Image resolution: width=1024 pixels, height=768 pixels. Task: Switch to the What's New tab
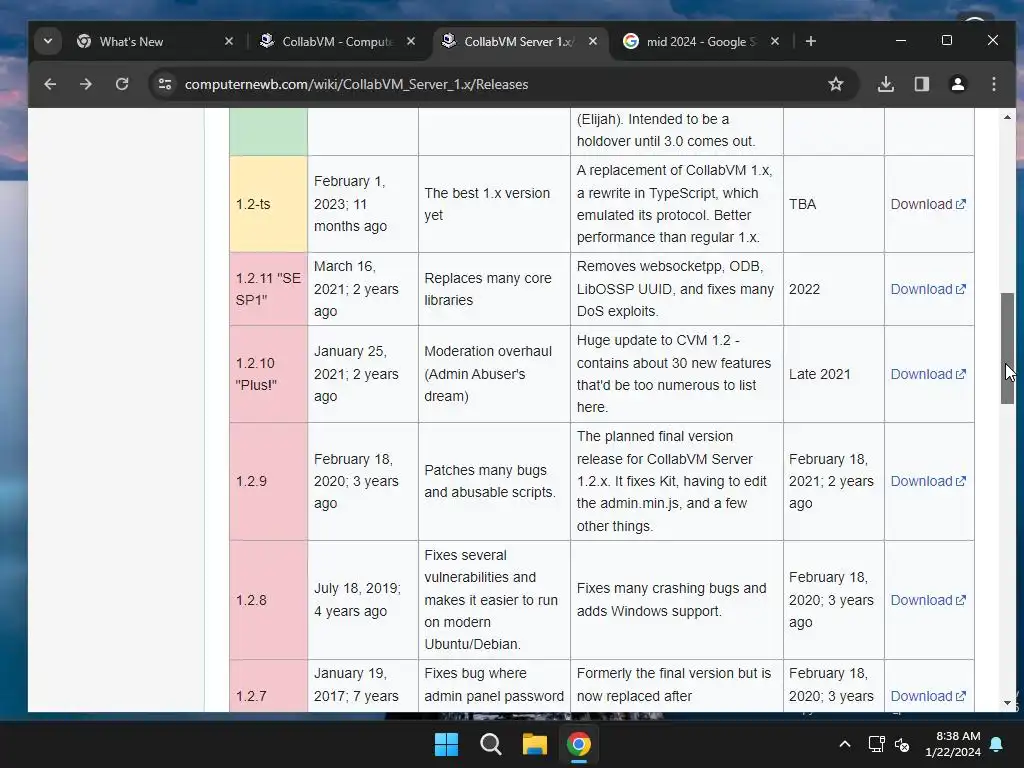(155, 41)
